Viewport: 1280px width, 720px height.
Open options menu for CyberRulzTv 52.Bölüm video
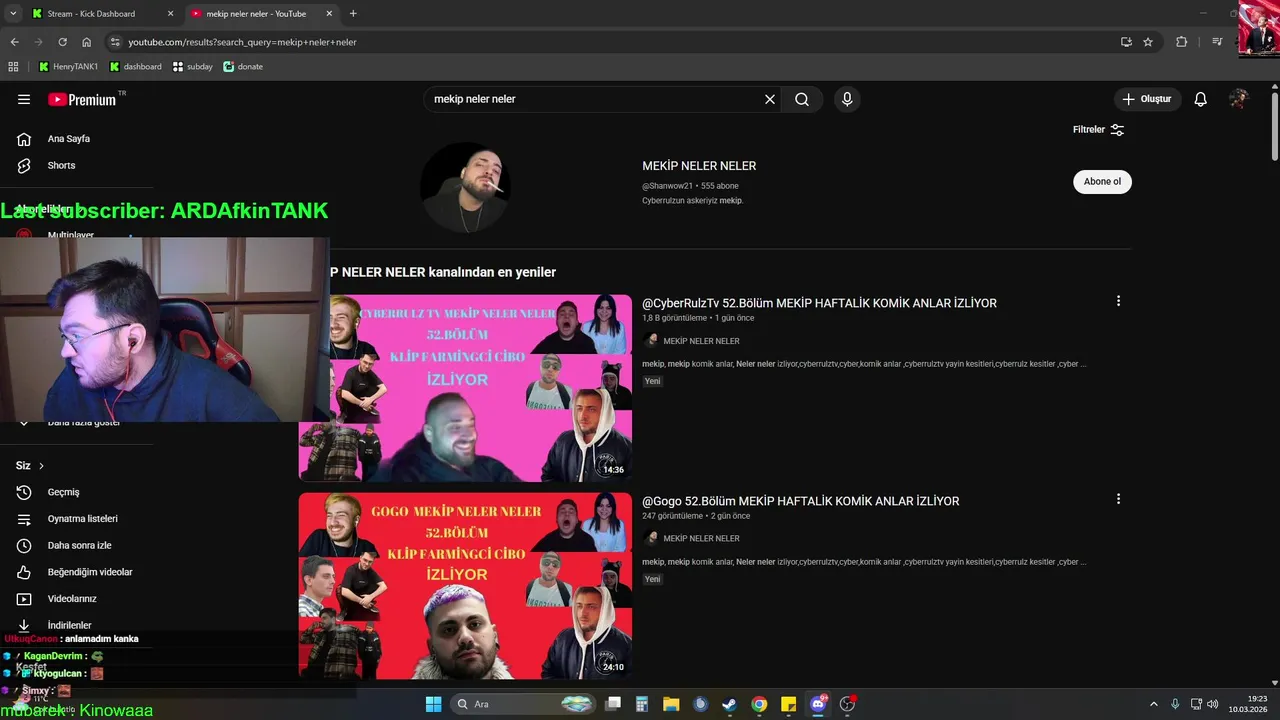coord(1118,301)
